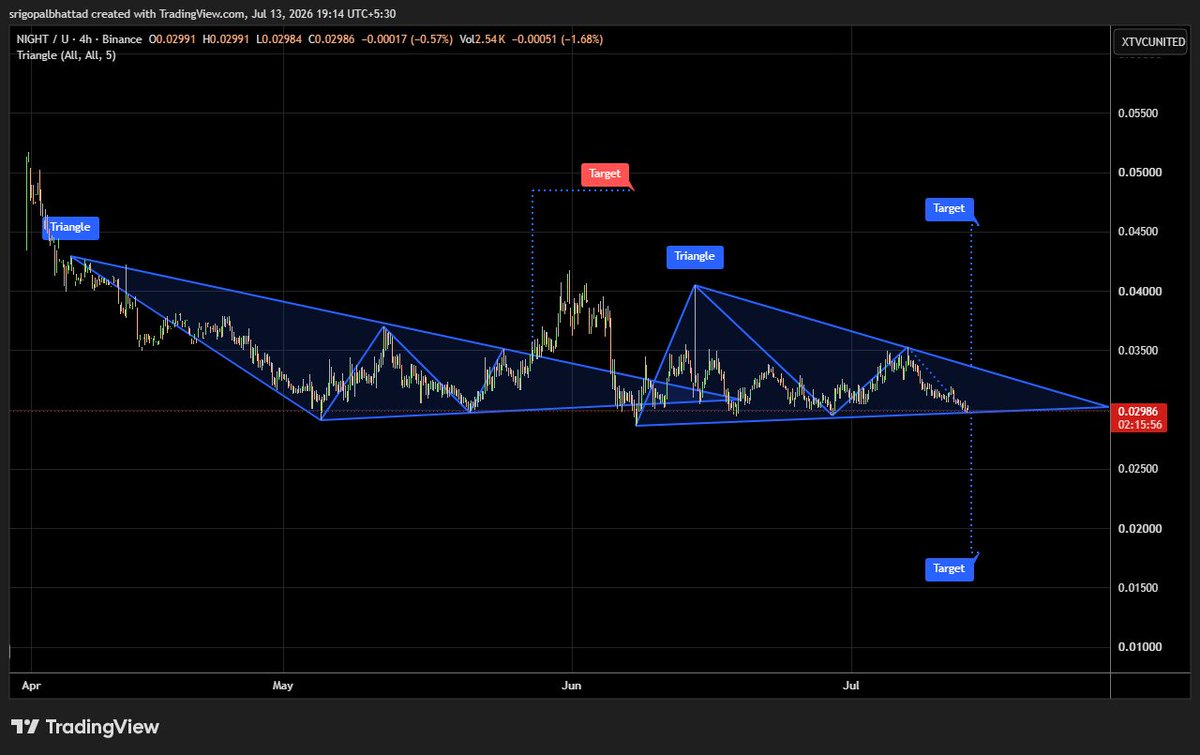The image size is (1200, 755).
Task: Click the Jun label on time axis
Action: (571, 686)
